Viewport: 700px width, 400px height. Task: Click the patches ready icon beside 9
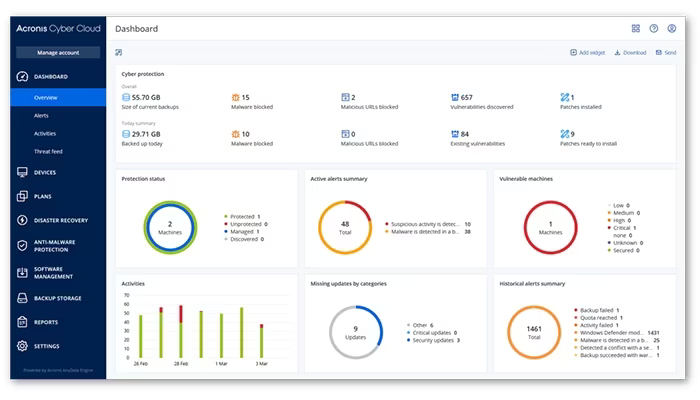click(565, 134)
